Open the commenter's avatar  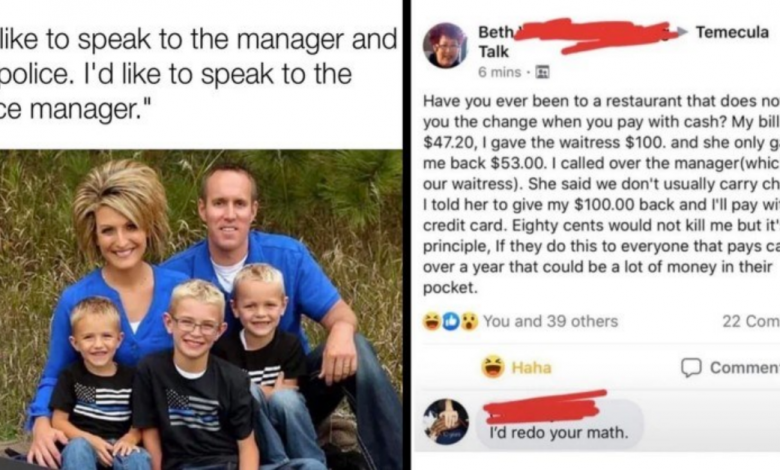[x=446, y=422]
